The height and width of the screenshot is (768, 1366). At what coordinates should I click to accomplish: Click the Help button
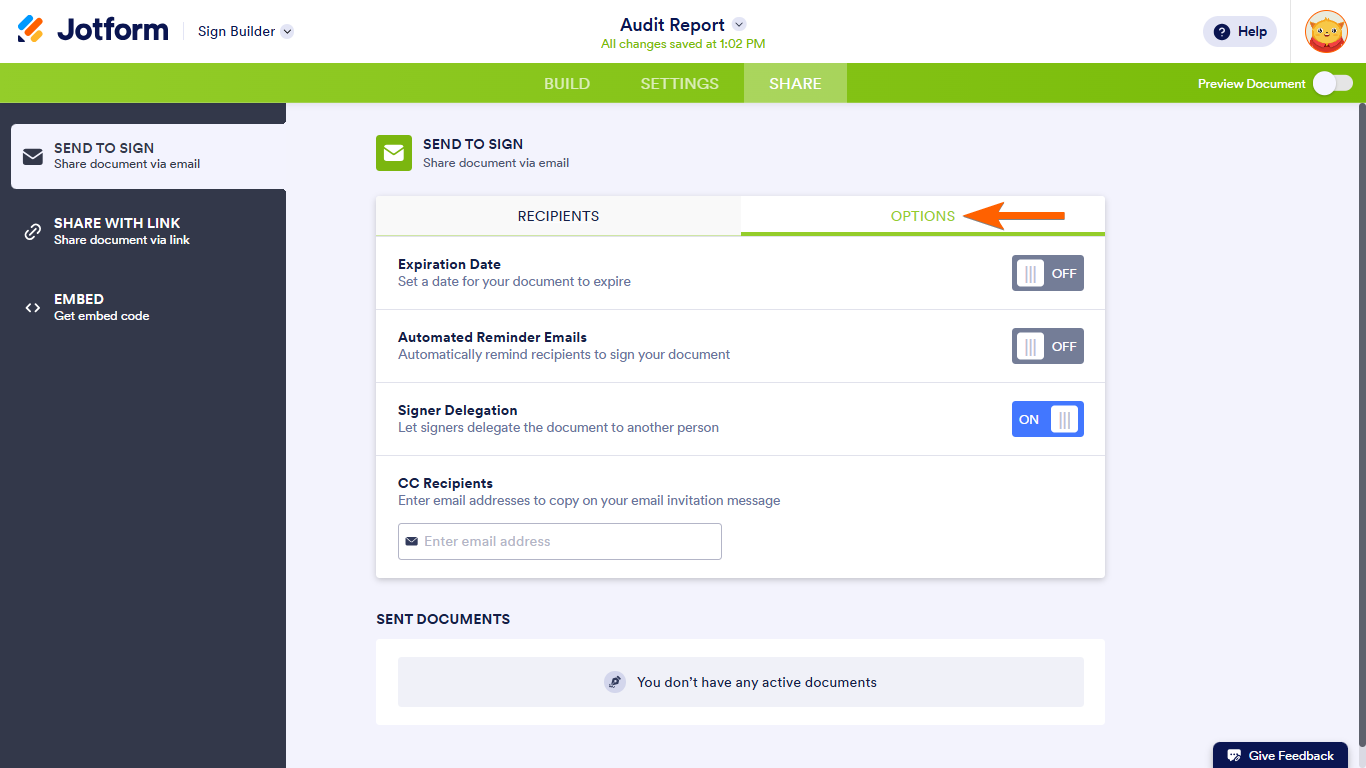pyautogui.click(x=1240, y=31)
